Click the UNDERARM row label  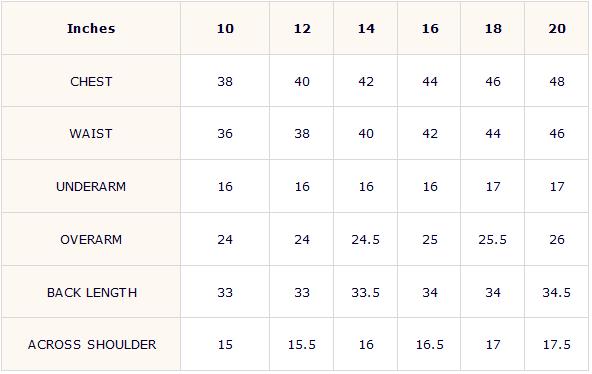[x=91, y=186]
